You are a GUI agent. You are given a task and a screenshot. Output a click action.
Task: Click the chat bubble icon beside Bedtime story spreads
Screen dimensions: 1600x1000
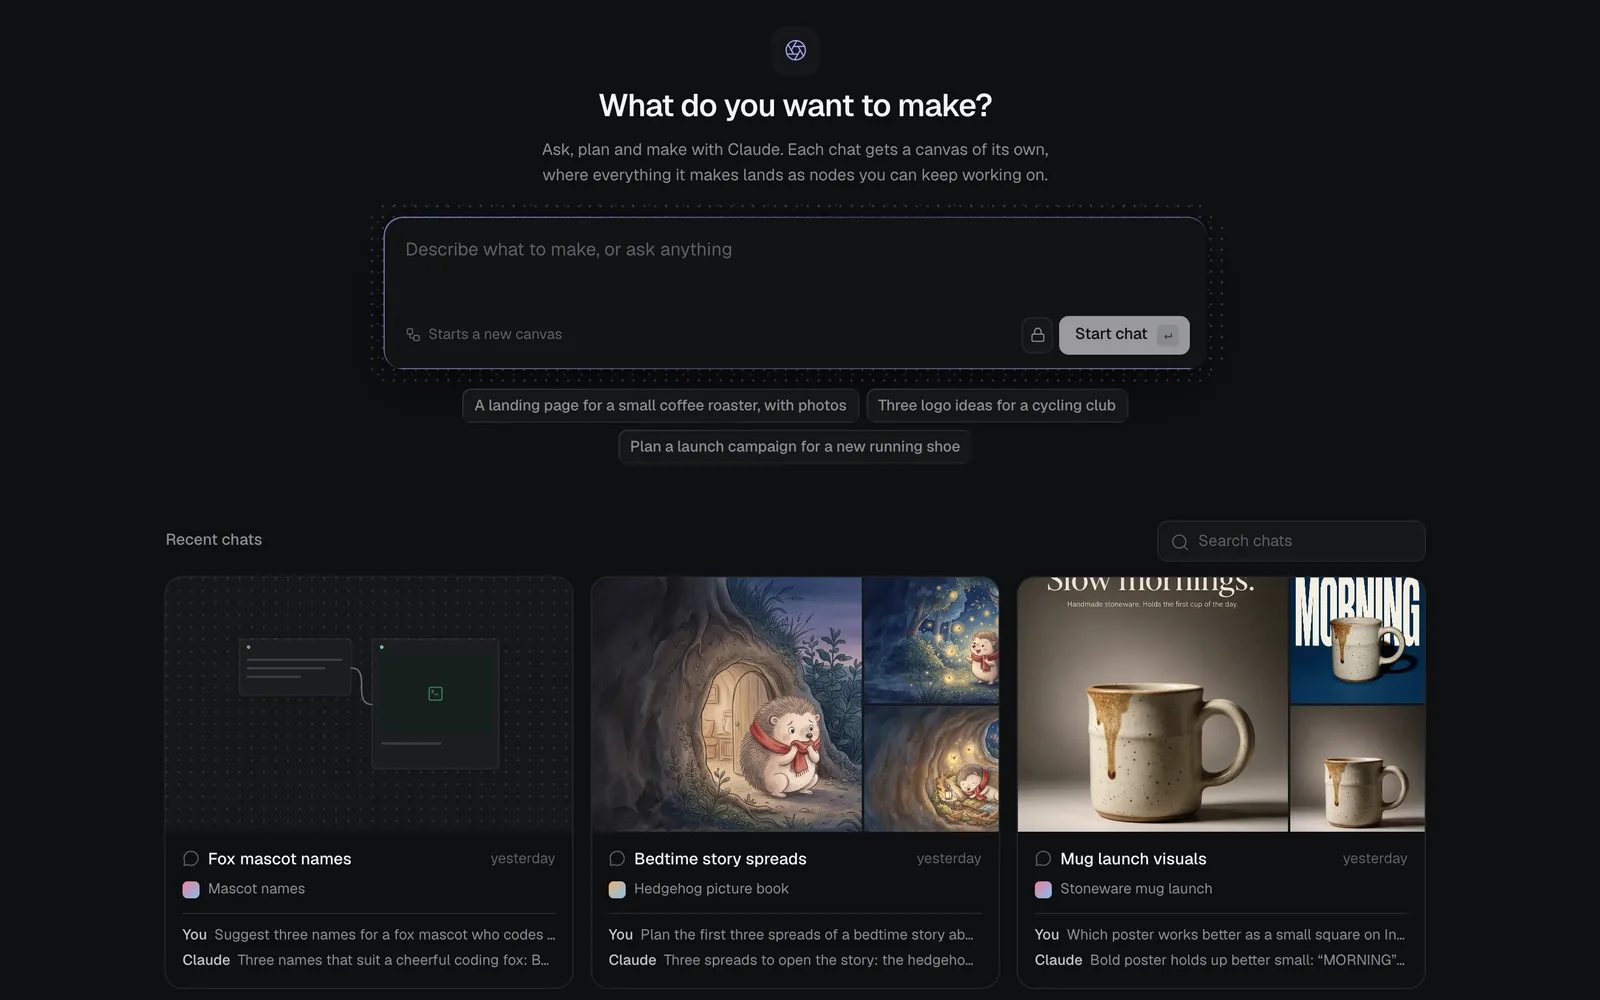pyautogui.click(x=617, y=859)
